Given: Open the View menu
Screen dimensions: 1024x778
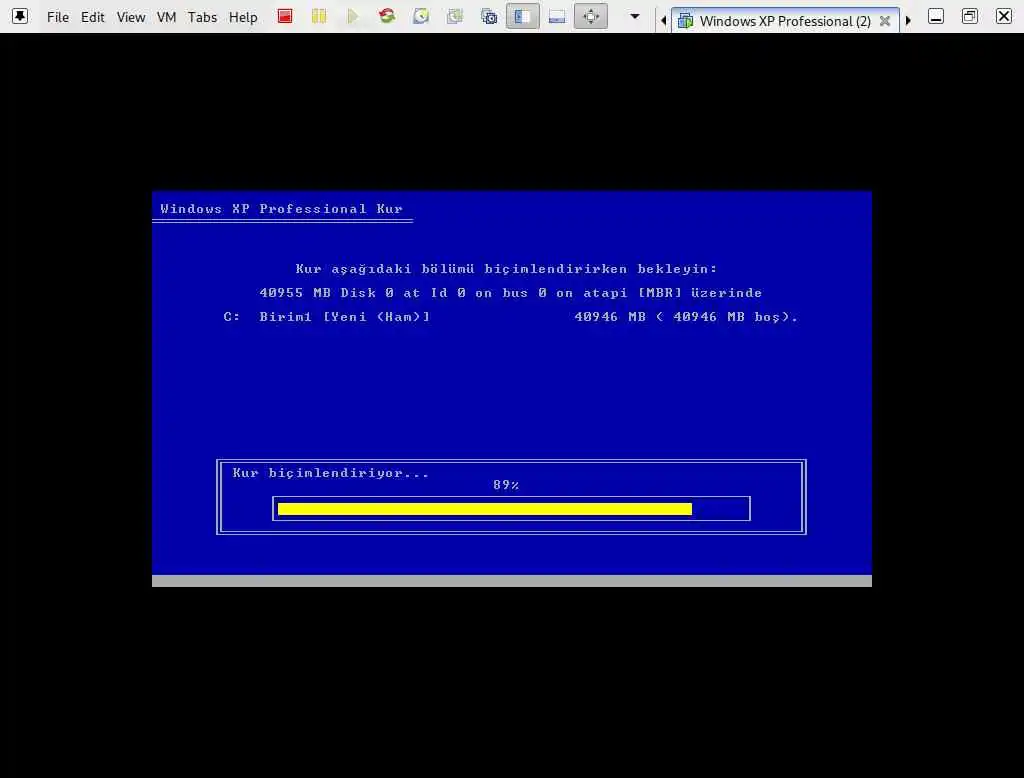Looking at the screenshot, I should pyautogui.click(x=131, y=18).
